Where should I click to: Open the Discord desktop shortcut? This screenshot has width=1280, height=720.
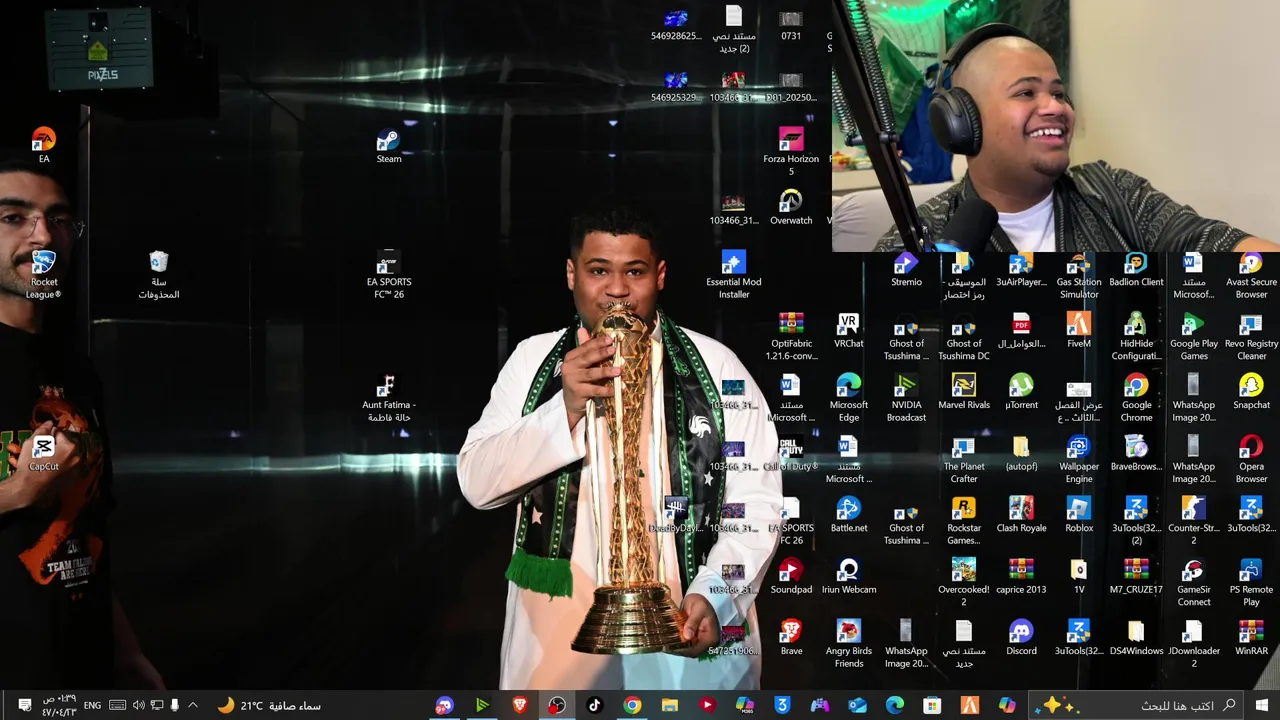1021,637
